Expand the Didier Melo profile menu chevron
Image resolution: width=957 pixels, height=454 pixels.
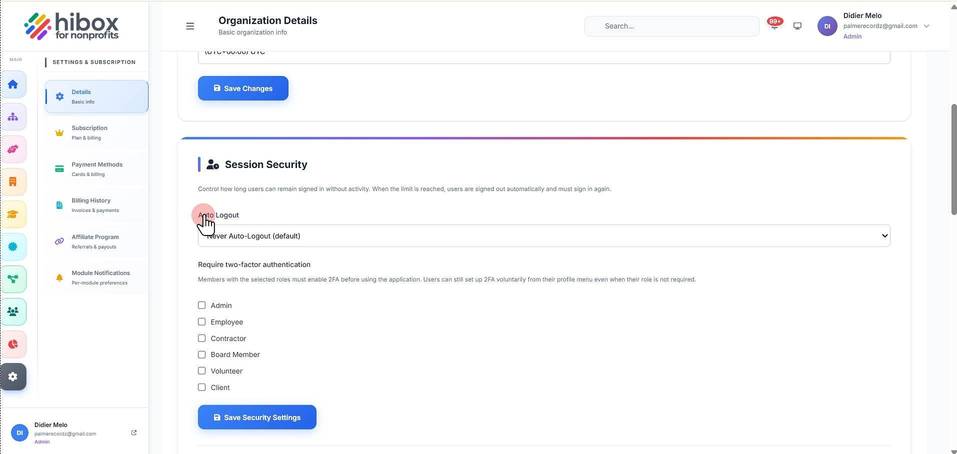[926, 26]
